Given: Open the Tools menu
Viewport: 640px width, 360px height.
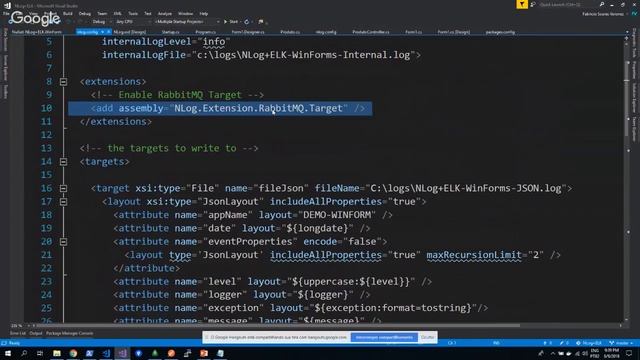Looking at the screenshot, I should pos(133,13).
